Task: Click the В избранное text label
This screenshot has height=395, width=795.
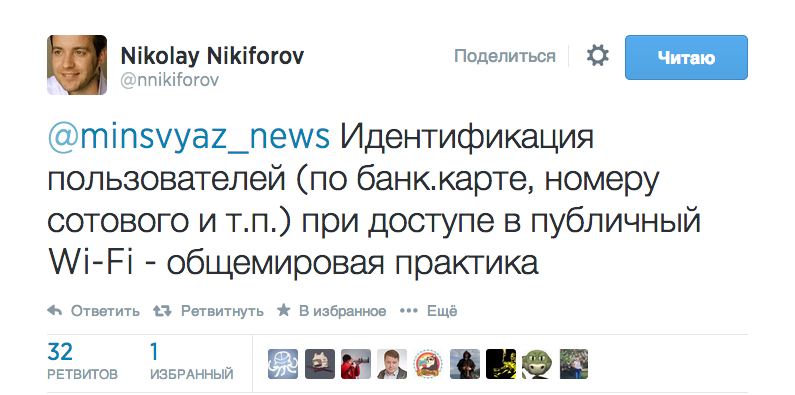Action: 342,310
